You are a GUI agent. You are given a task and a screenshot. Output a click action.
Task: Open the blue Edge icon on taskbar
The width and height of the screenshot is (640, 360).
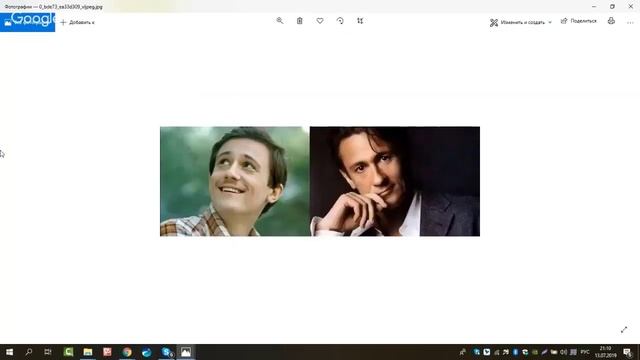tap(147, 352)
